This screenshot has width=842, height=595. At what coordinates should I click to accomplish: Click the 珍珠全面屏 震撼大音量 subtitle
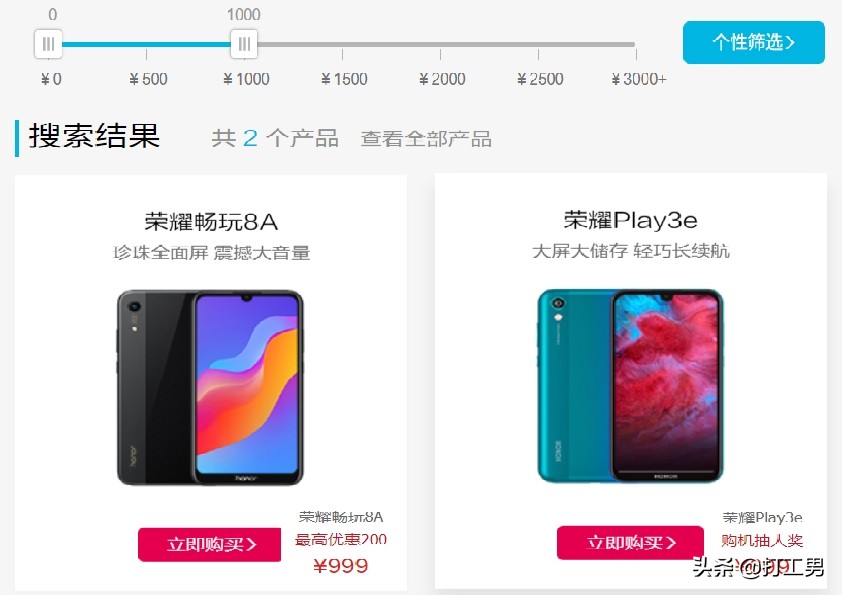212,252
